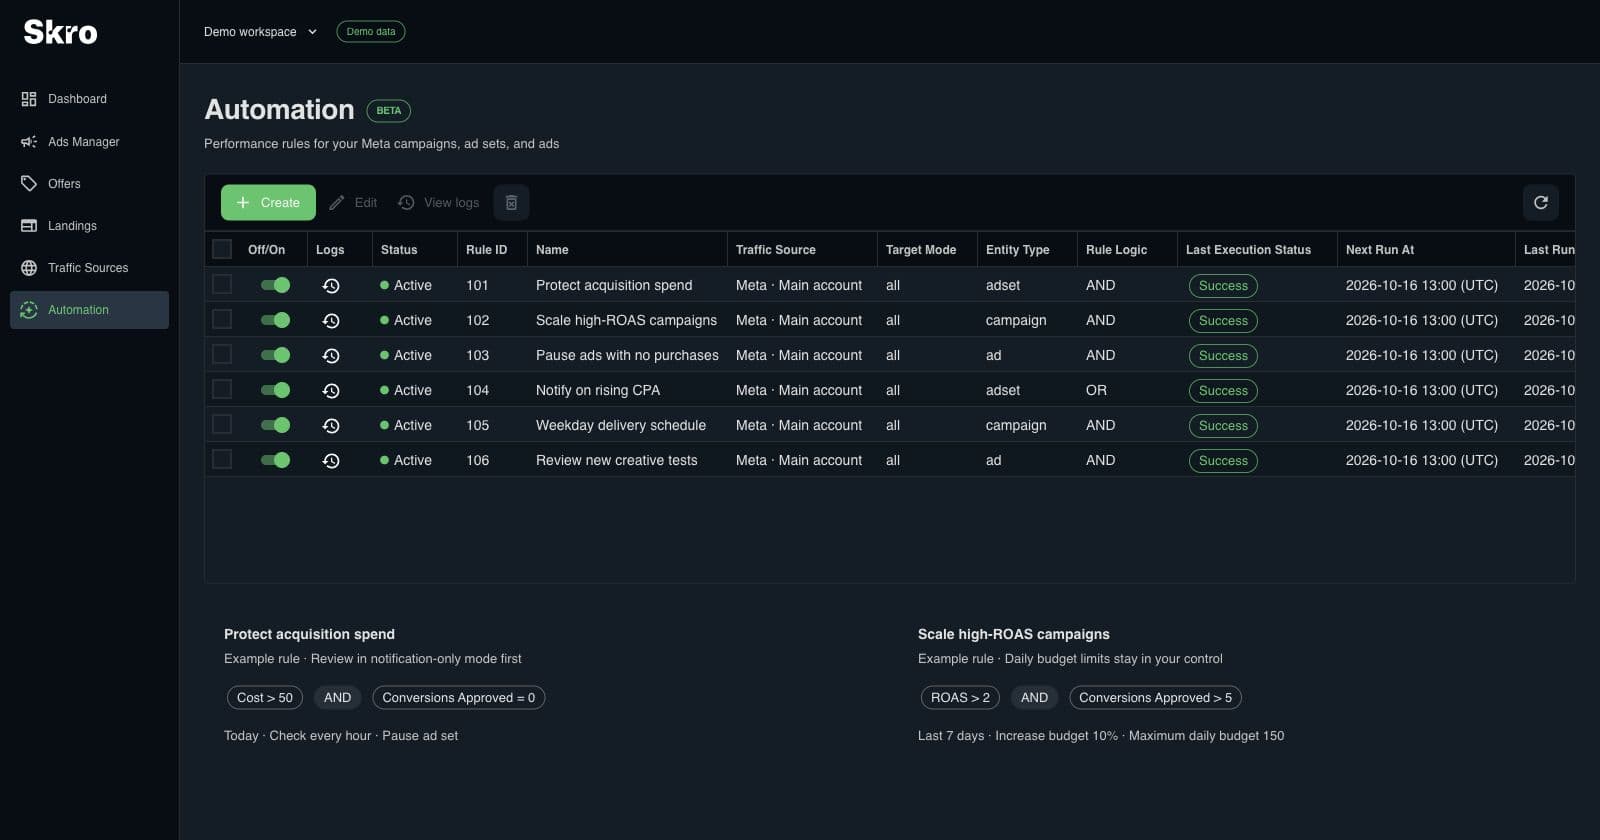Select checkbox for rule 104

pos(222,389)
